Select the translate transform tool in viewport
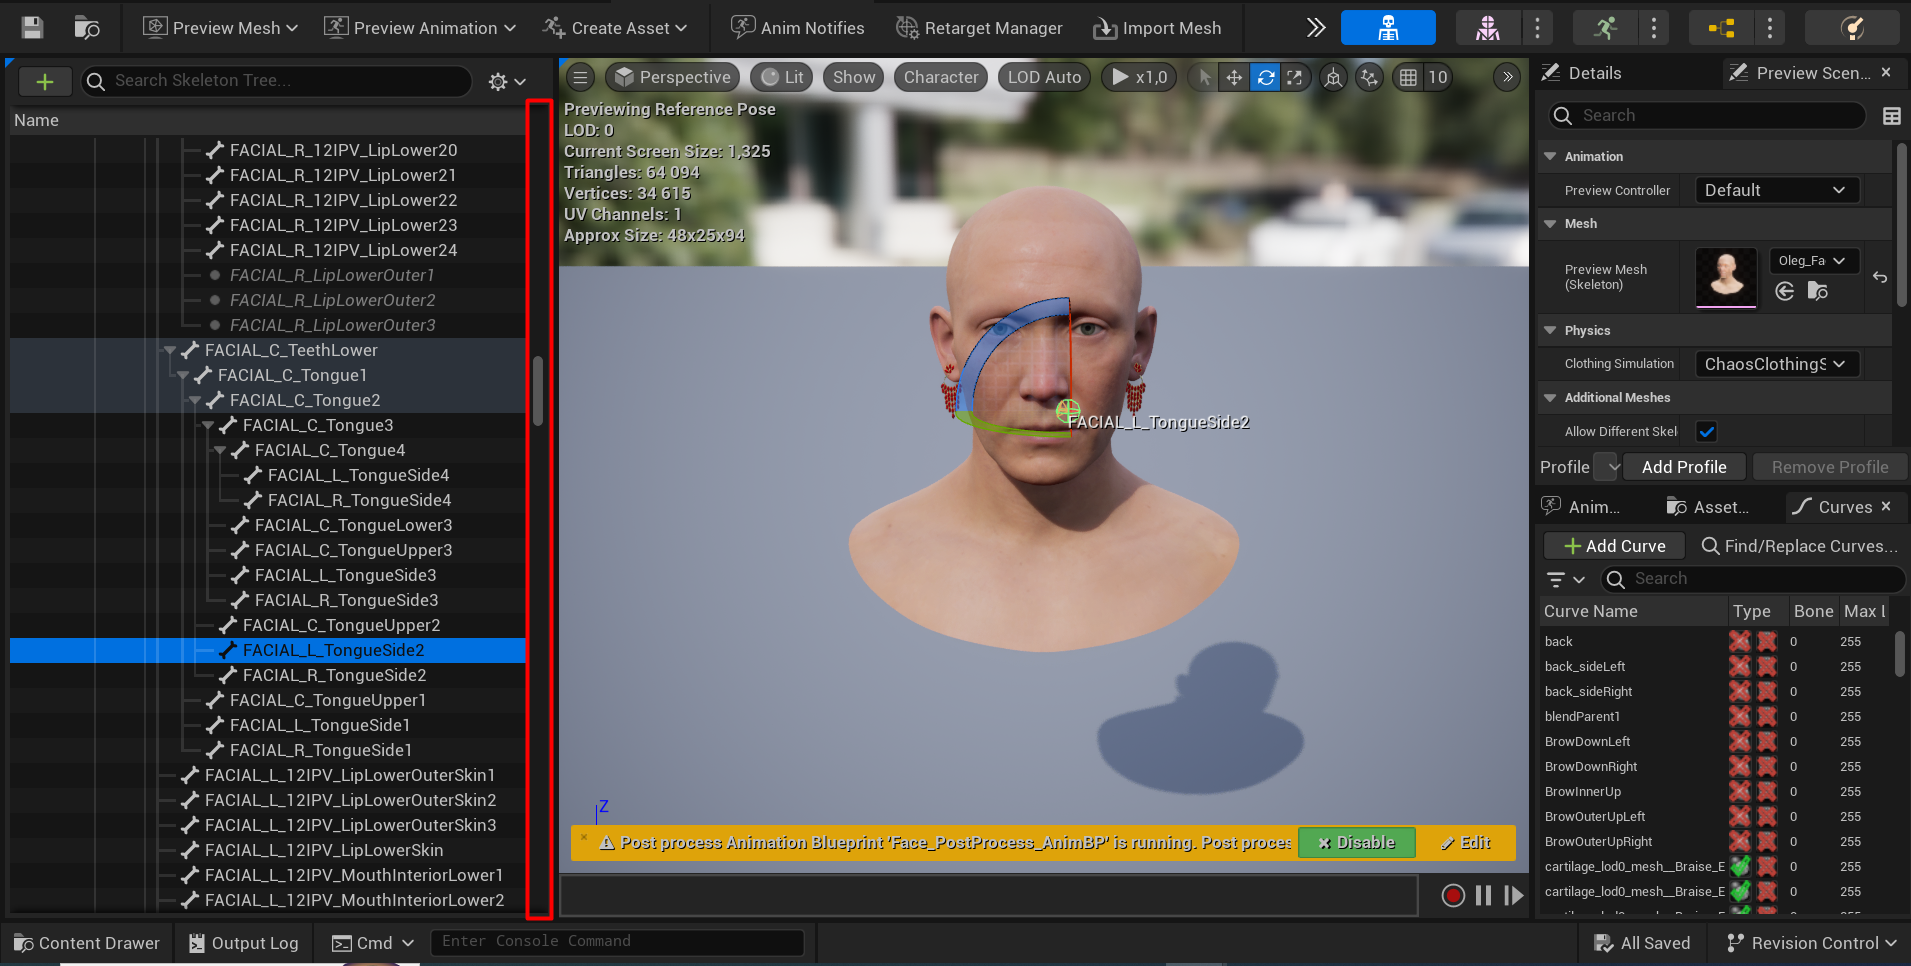 (x=1234, y=77)
